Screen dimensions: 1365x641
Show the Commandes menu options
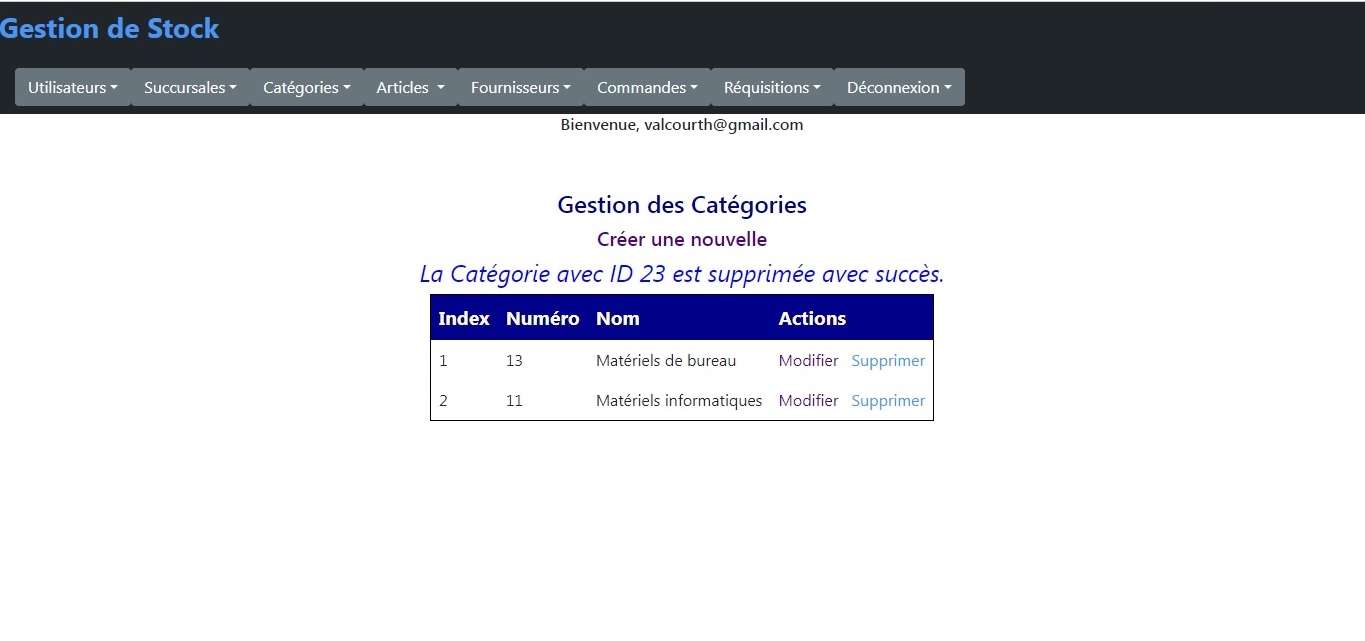coord(647,87)
